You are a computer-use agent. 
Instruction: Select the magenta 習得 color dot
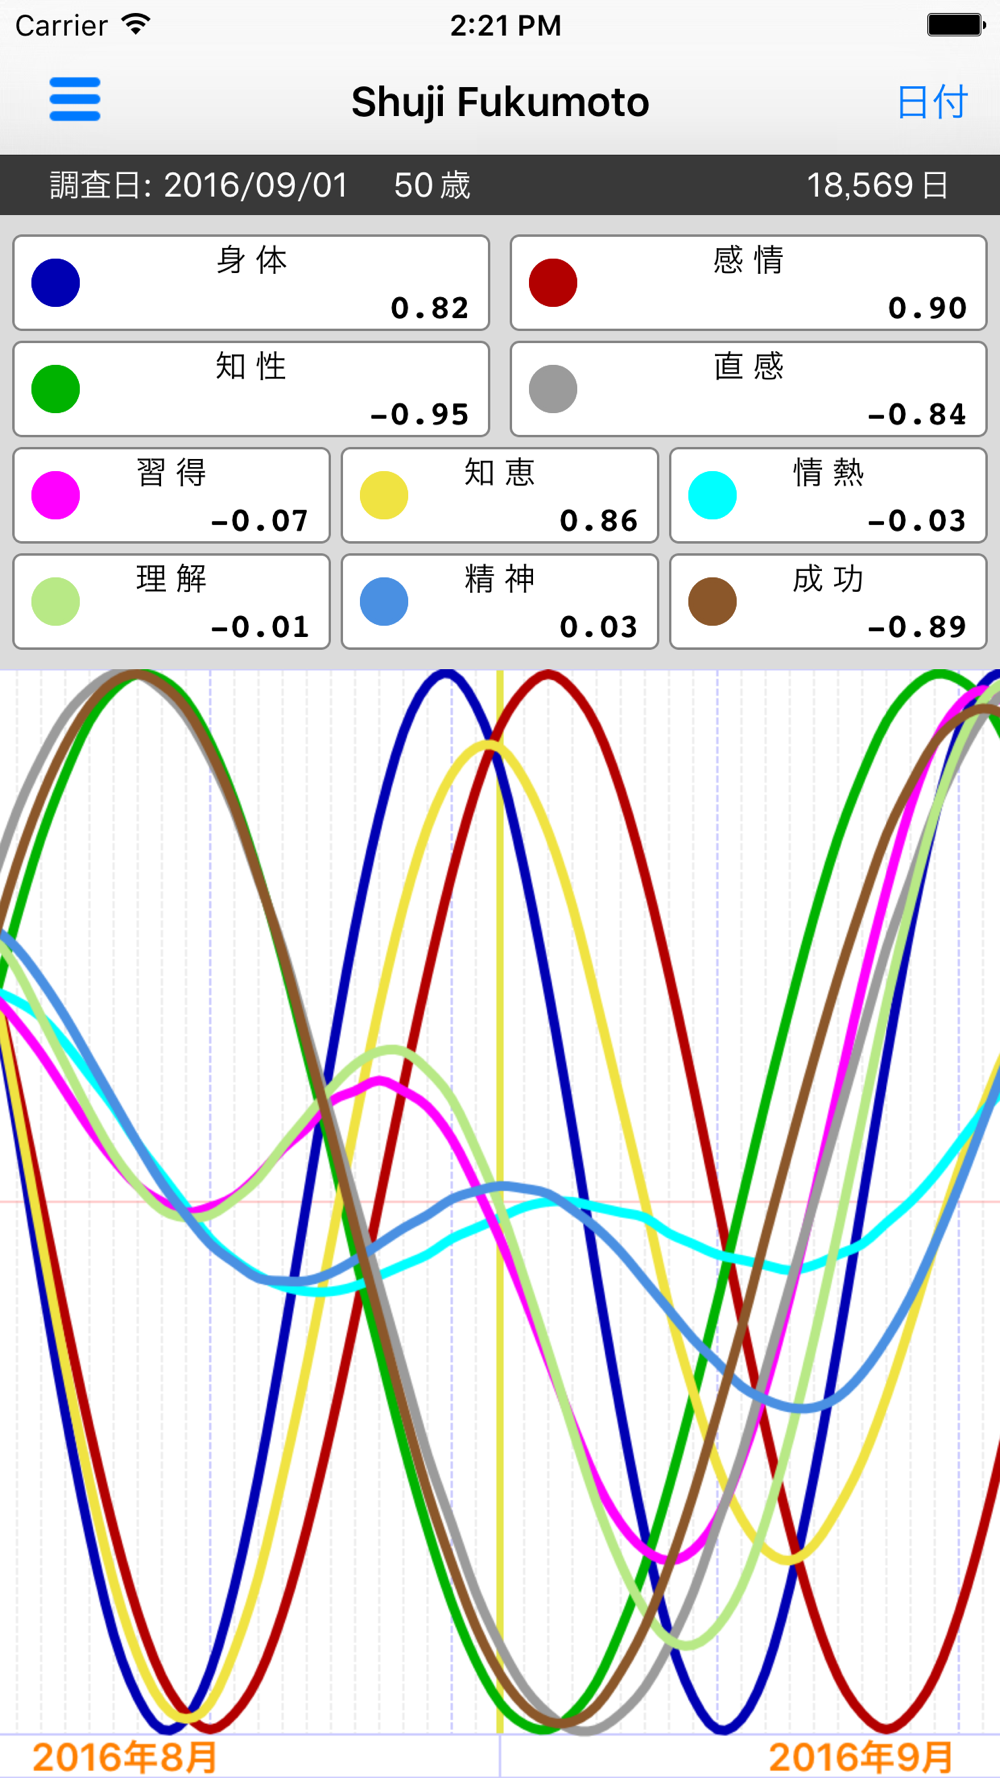pyautogui.click(x=56, y=495)
